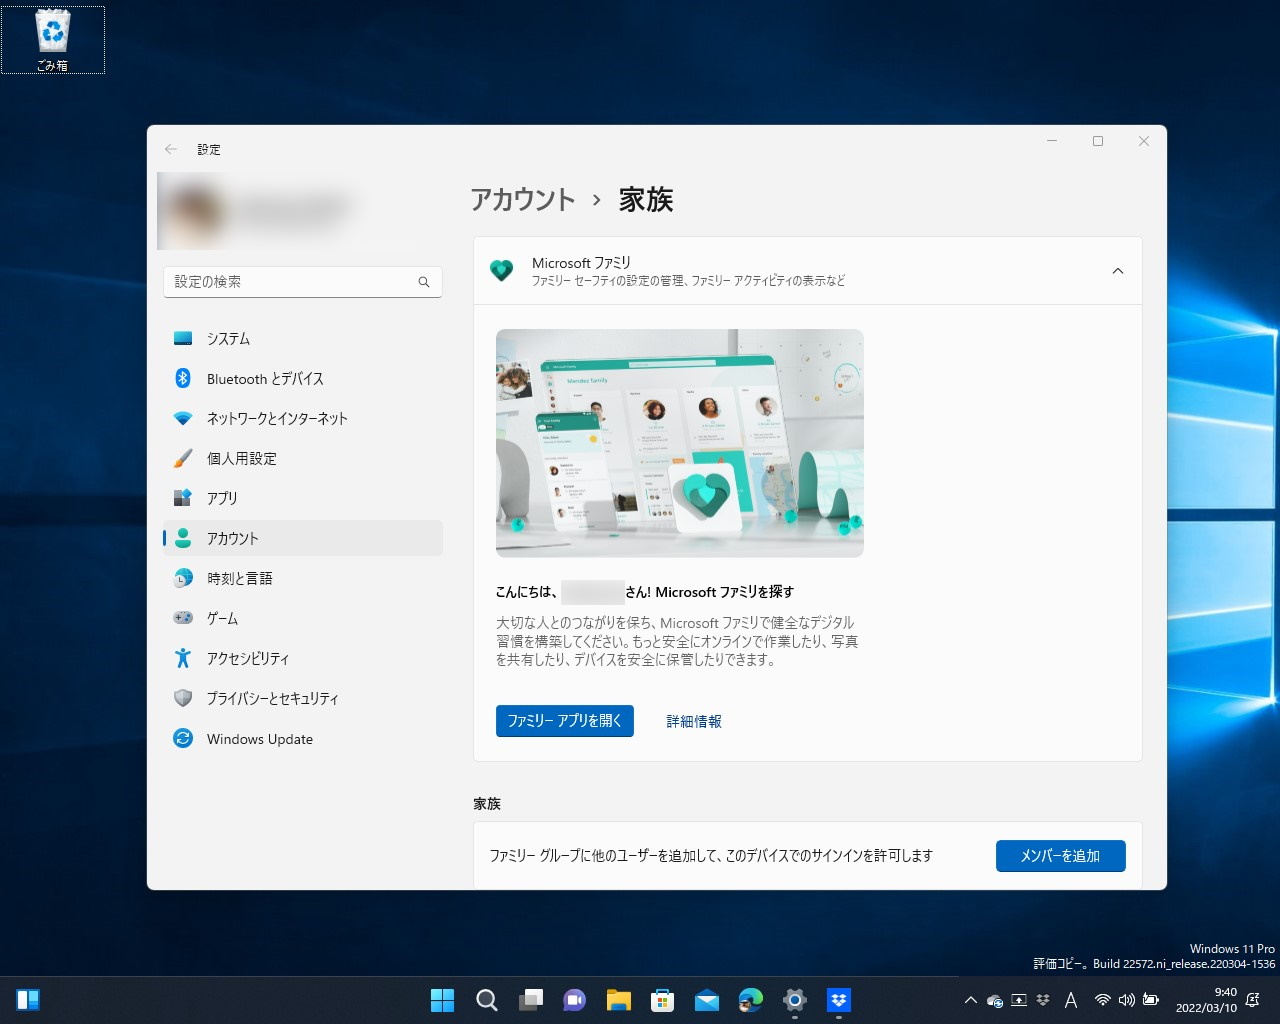Click the ファミリー アプリを開く button
1280x1024 pixels.
coord(564,720)
